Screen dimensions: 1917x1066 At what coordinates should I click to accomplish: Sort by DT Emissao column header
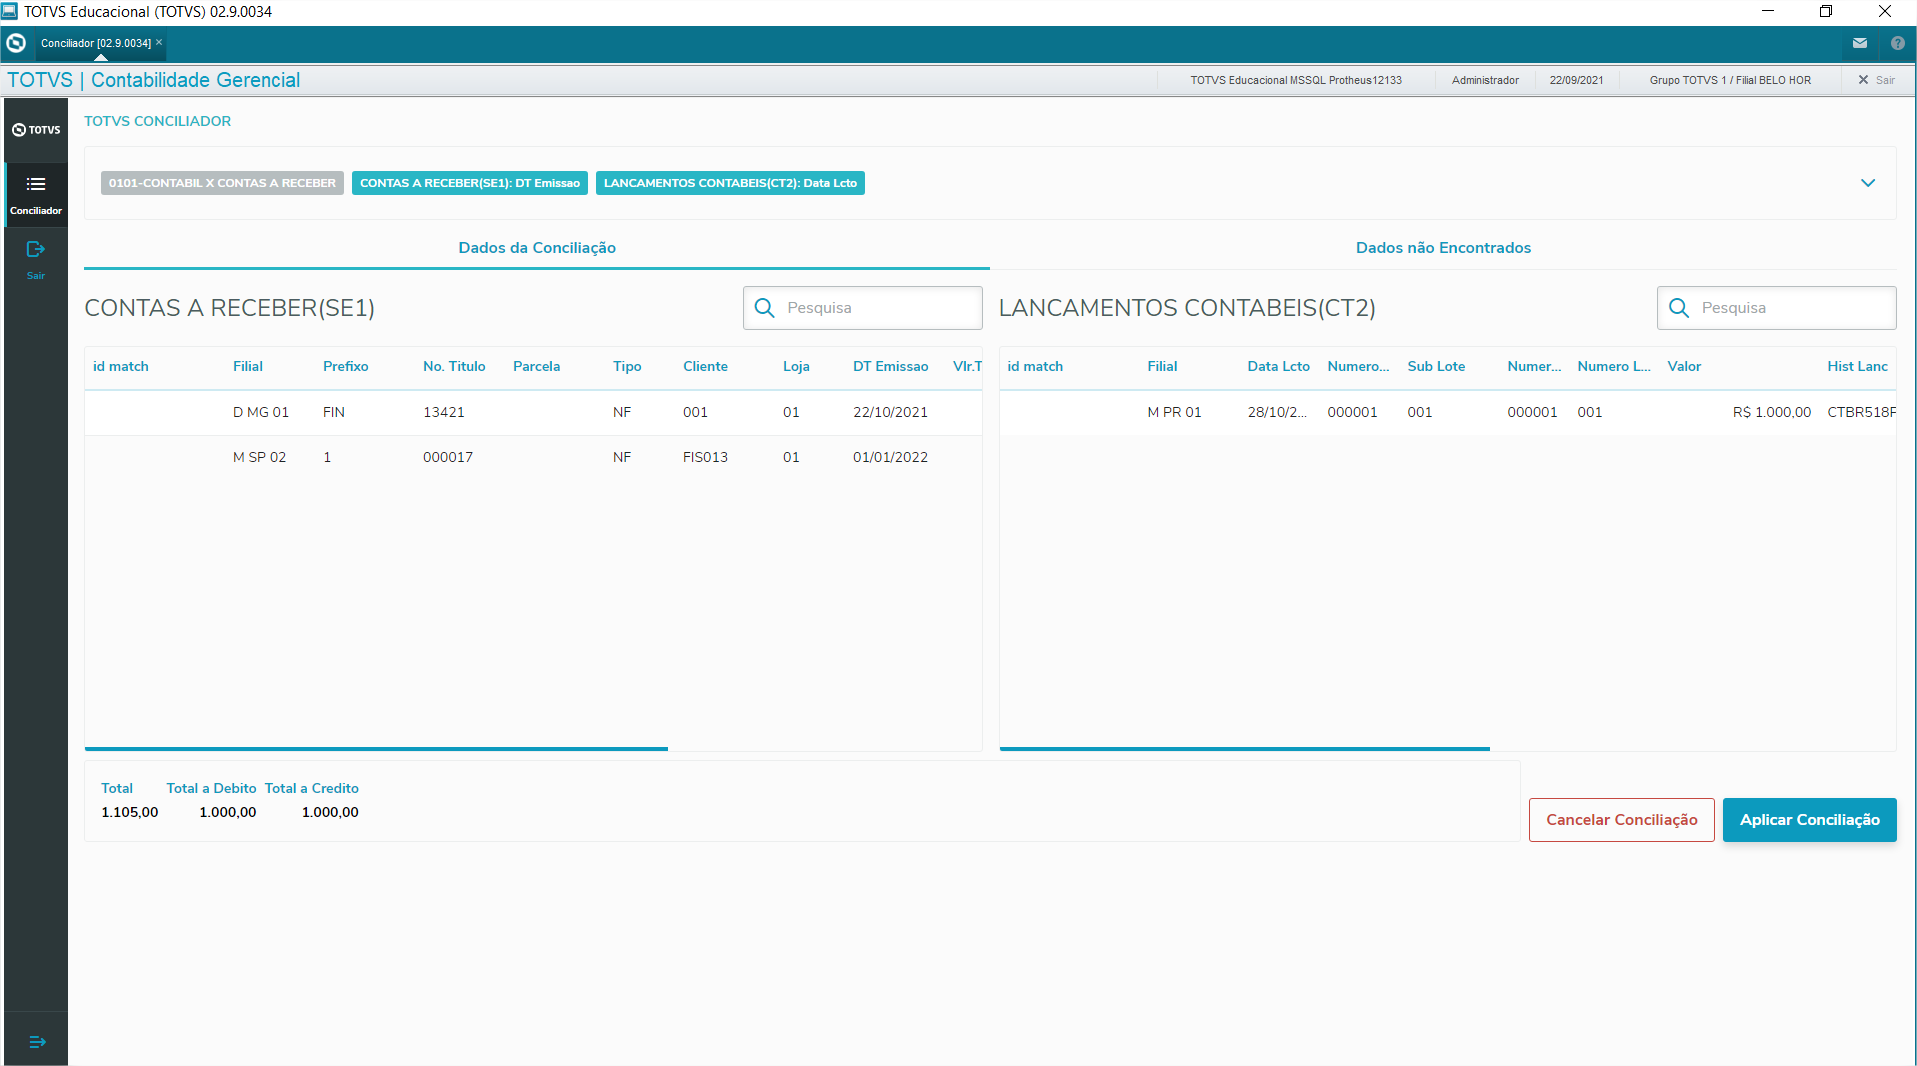pyautogui.click(x=890, y=366)
